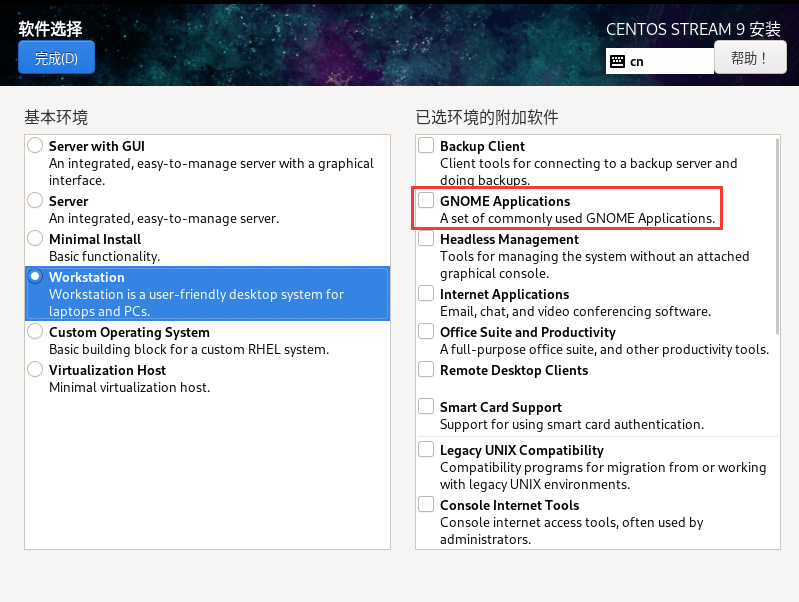Choose the Server base environment
The image size is (799, 602).
[x=36, y=201]
